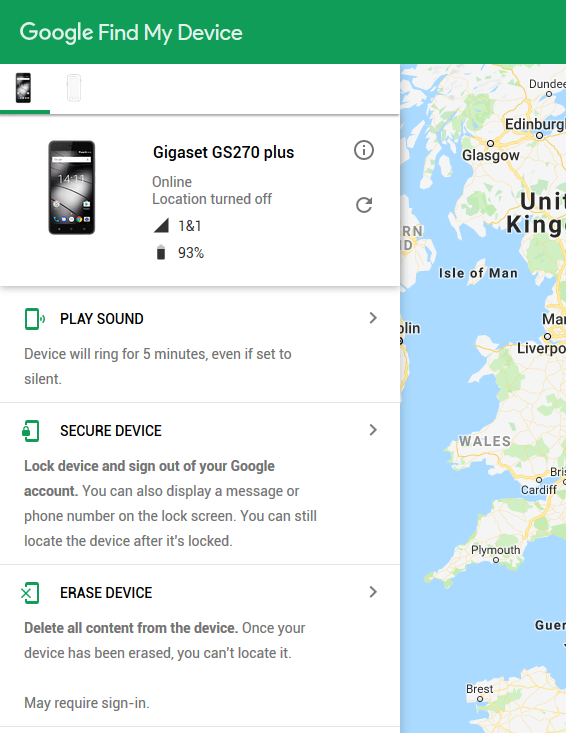Click the ERASE DEVICE label
Screen dimensions: 566x733
pos(106,593)
